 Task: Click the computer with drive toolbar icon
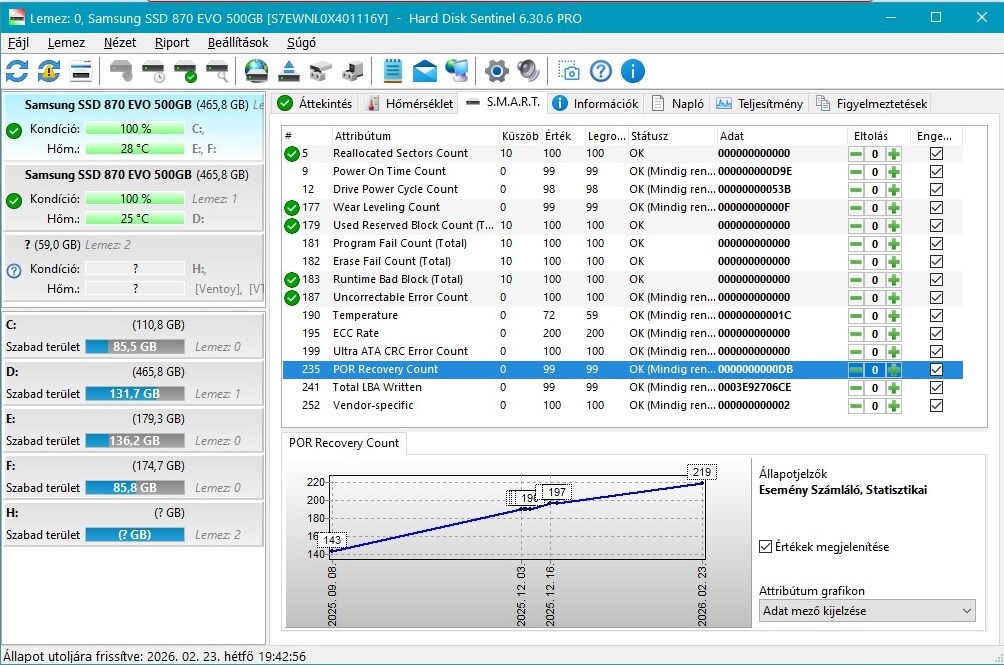click(353, 71)
